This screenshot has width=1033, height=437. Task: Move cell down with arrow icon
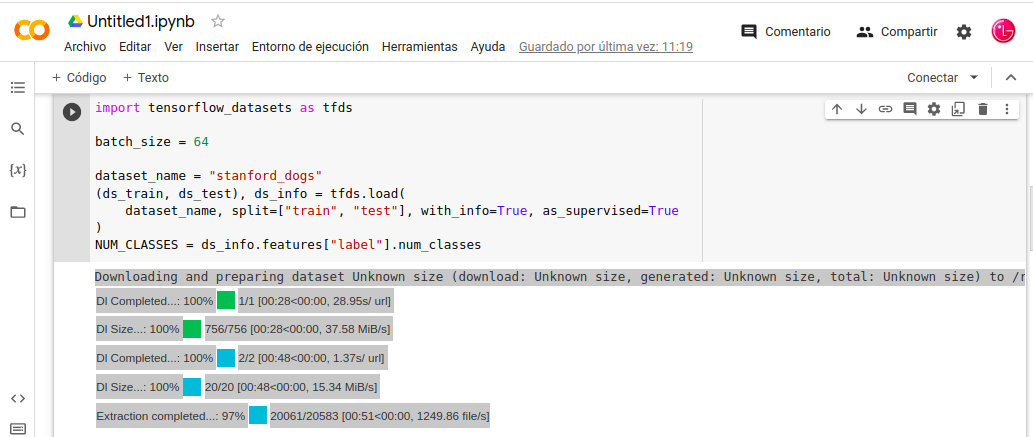pos(861,109)
